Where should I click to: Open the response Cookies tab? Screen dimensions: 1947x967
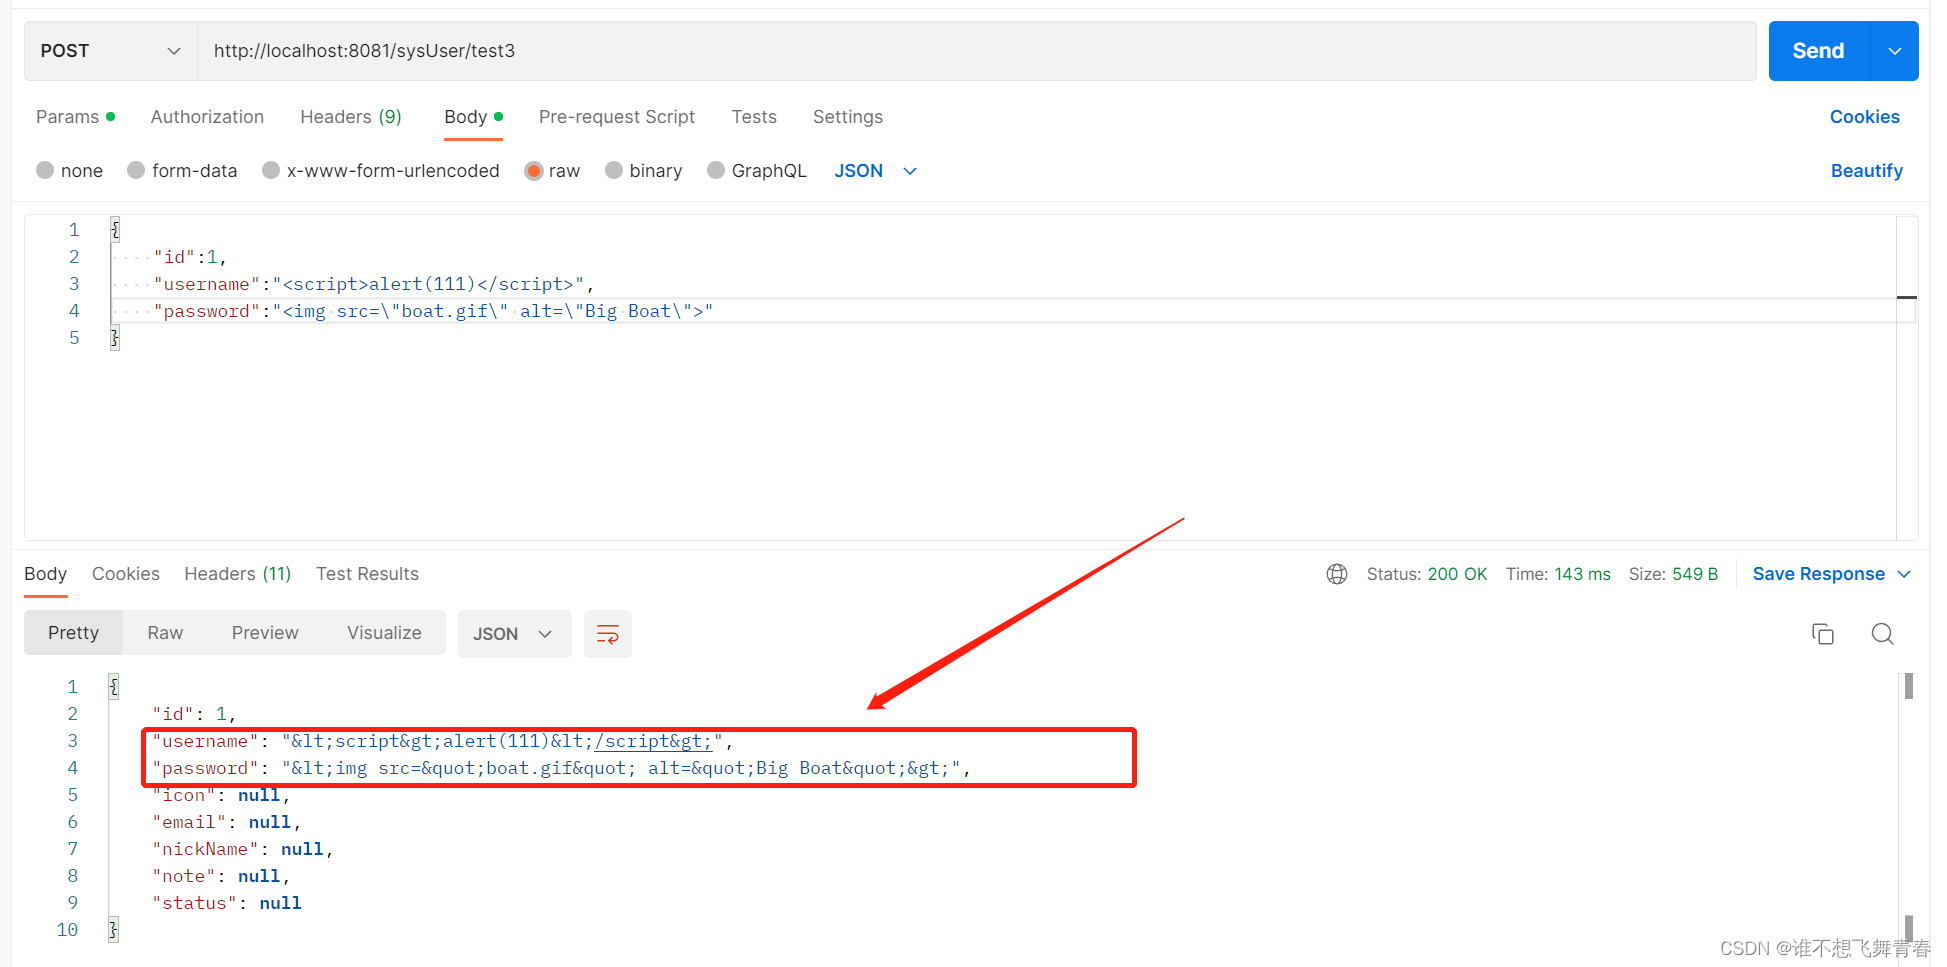[126, 574]
